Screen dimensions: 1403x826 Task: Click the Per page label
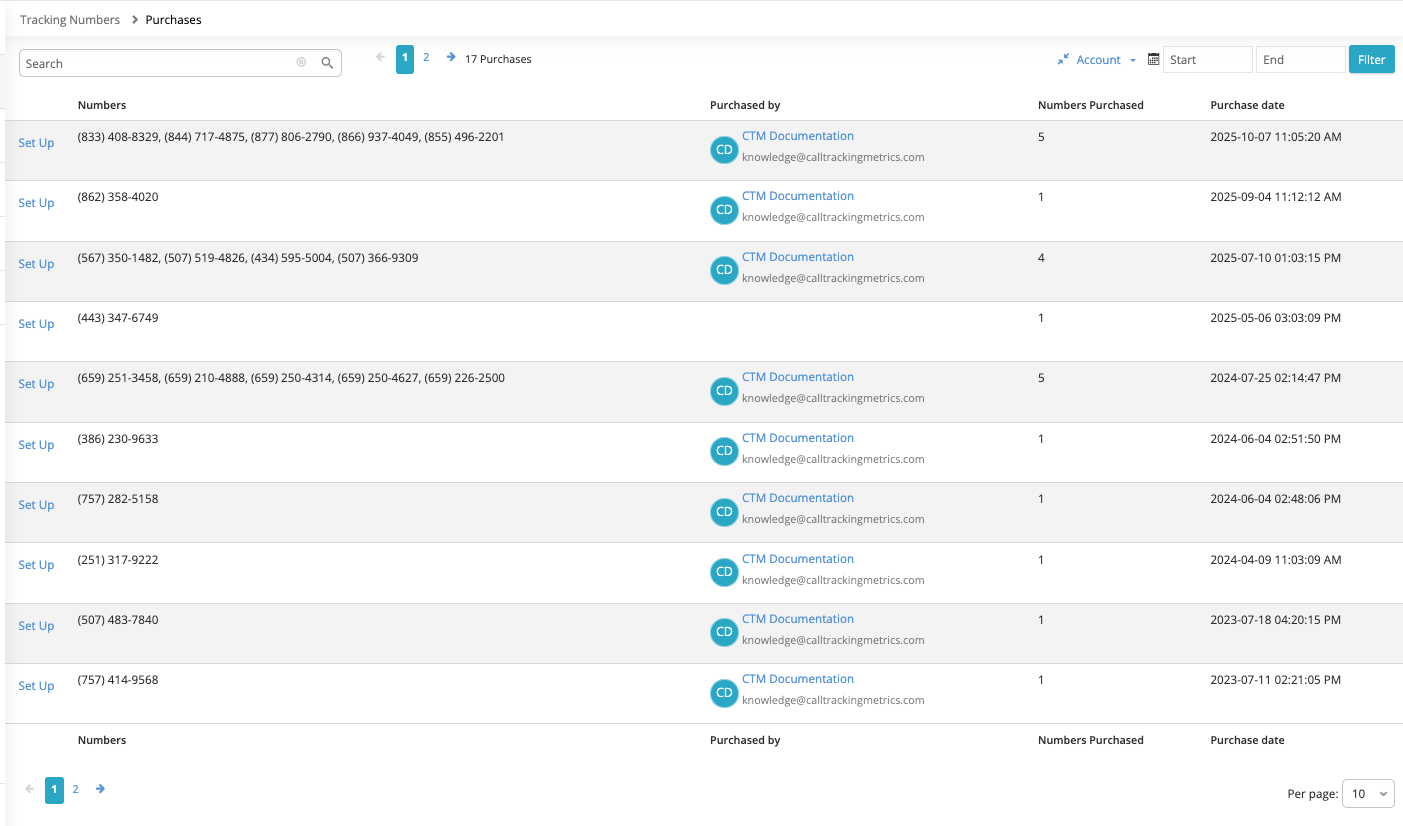(x=1312, y=794)
